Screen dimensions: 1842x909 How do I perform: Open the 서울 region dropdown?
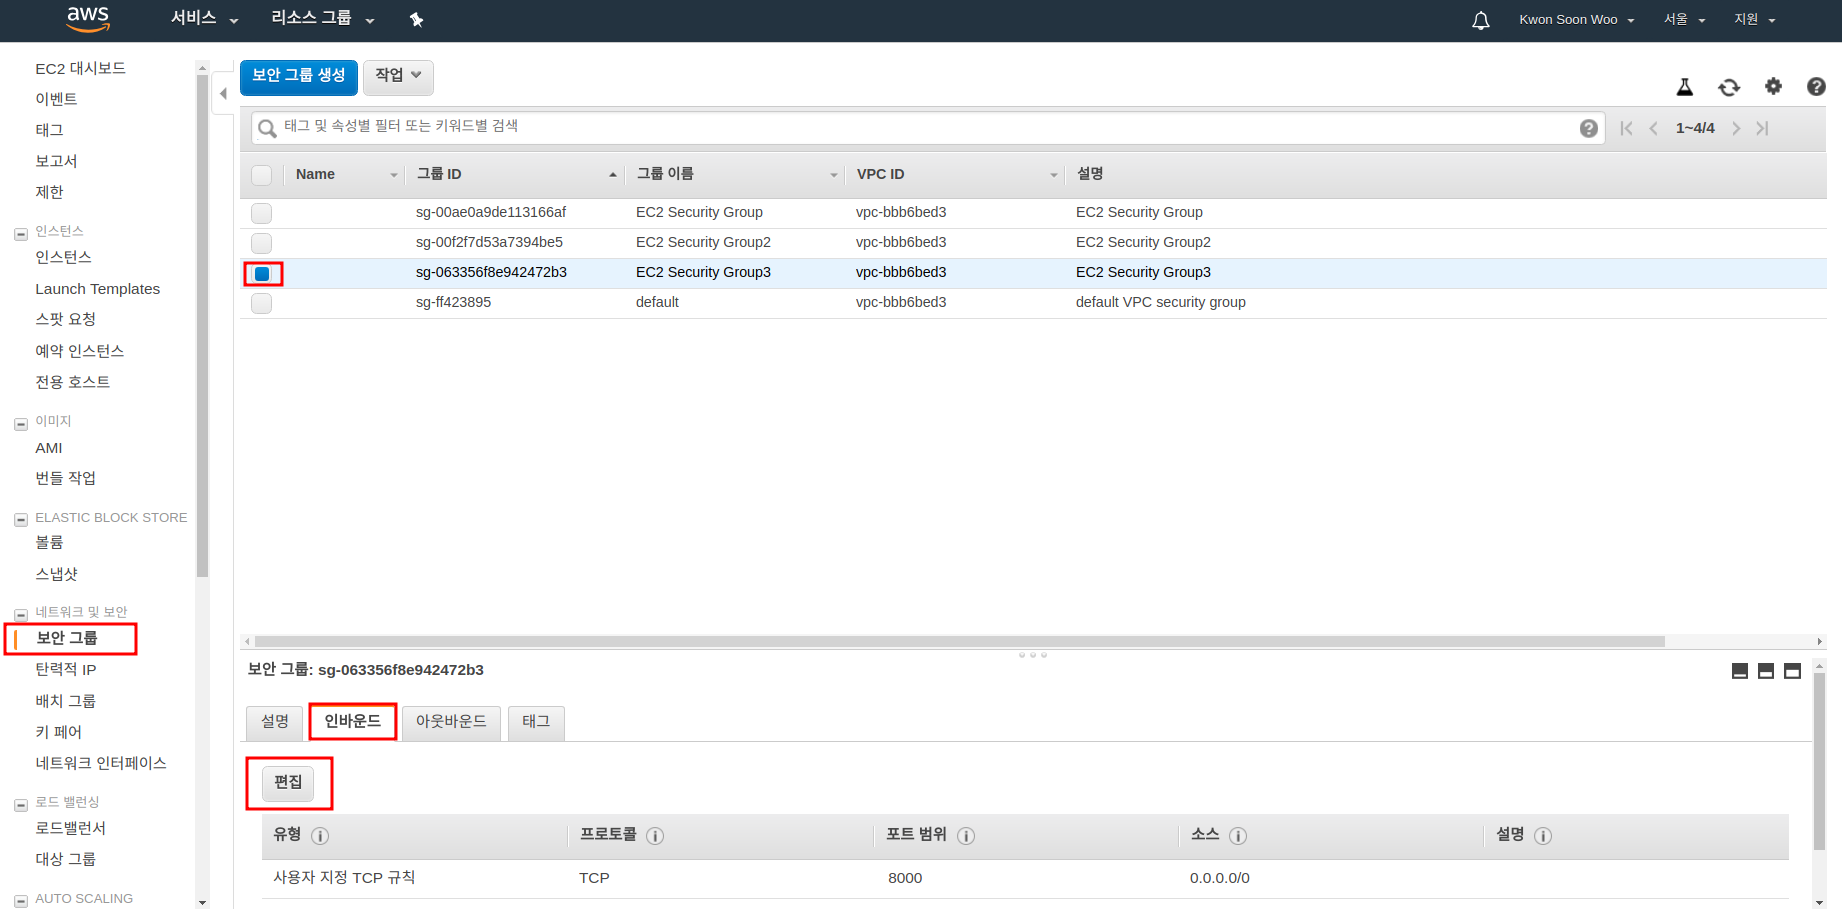tap(1684, 20)
